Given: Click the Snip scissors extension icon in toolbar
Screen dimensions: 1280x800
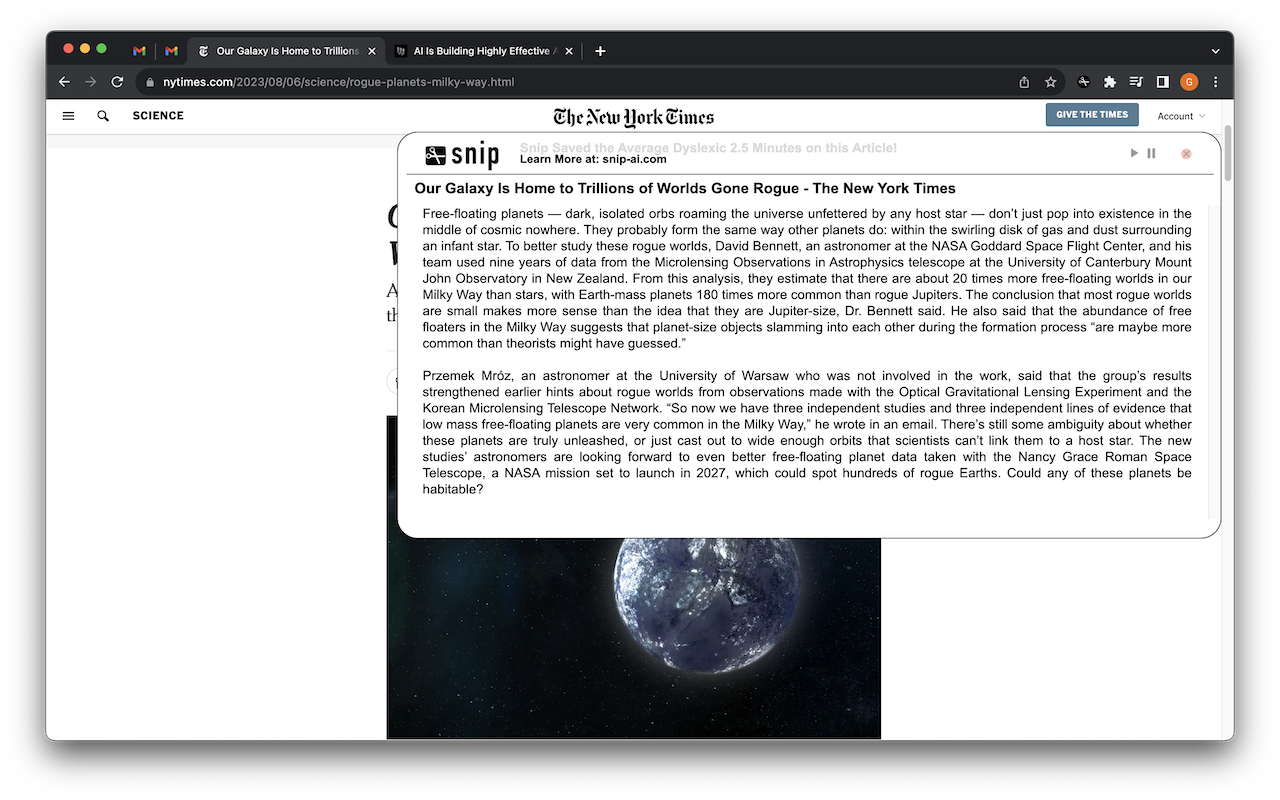Looking at the screenshot, I should click(1083, 82).
